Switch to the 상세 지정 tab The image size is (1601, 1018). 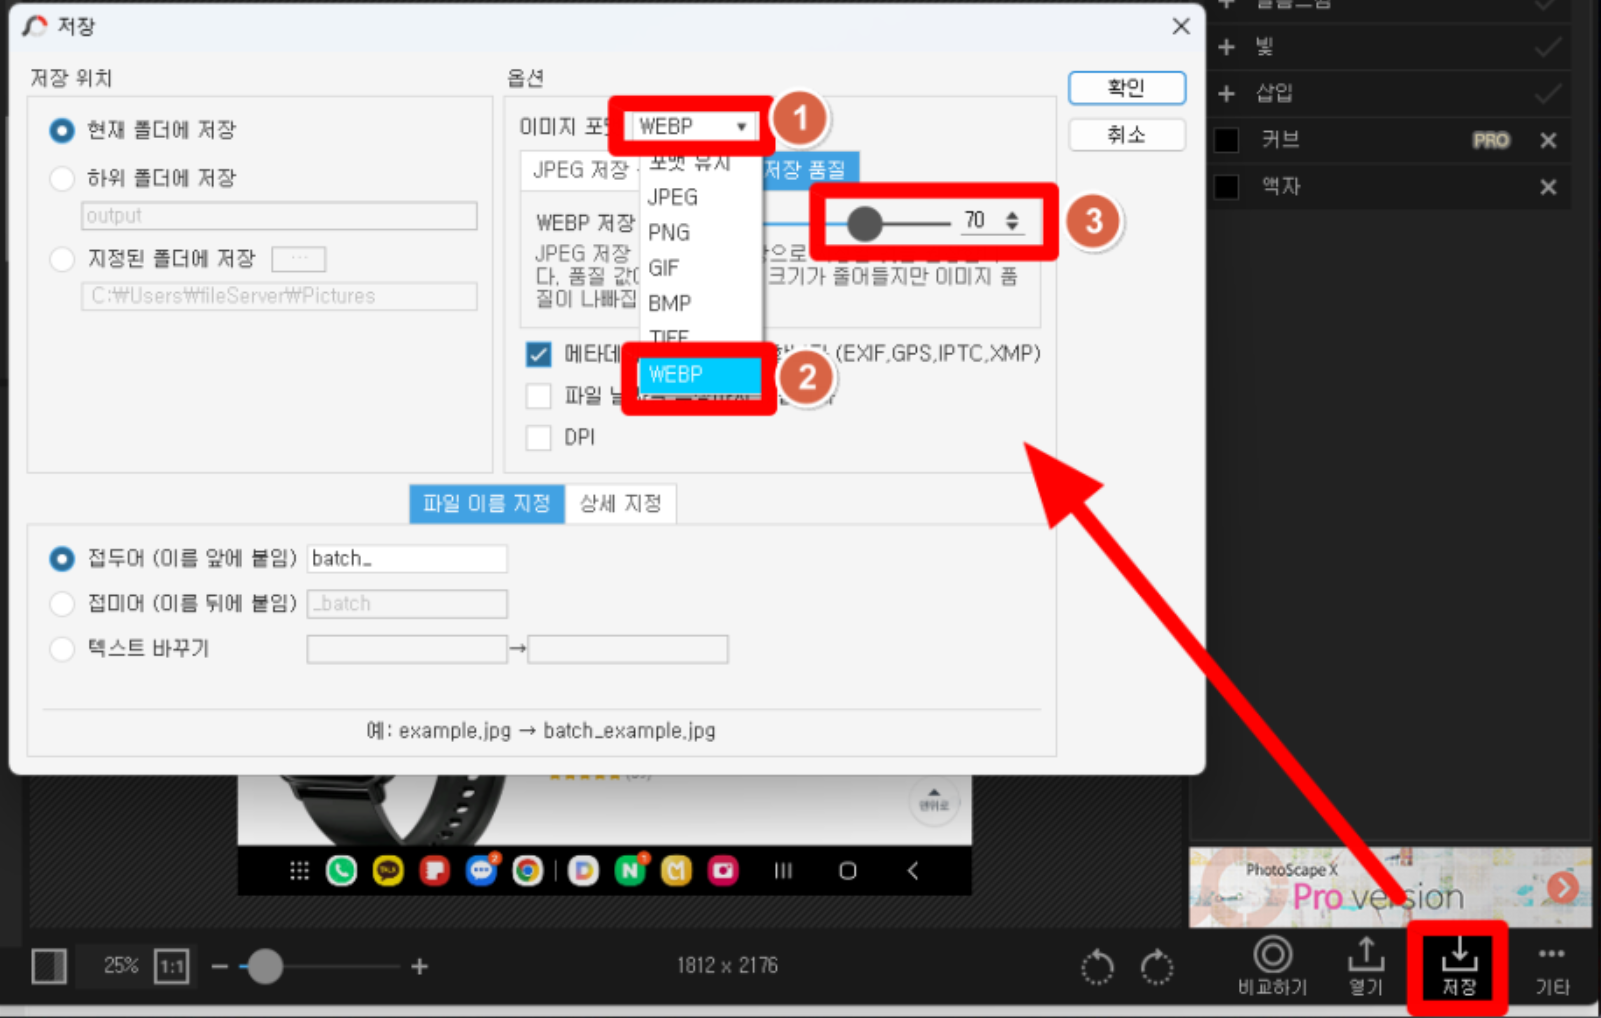[620, 504]
